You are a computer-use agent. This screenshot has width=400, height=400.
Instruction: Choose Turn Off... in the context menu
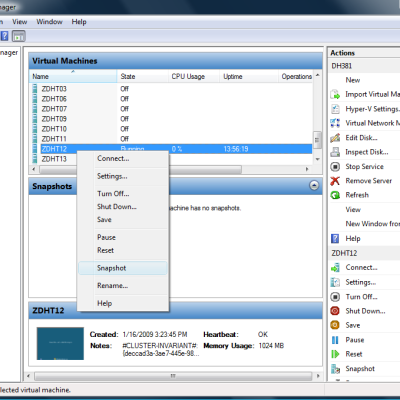click(x=123, y=194)
